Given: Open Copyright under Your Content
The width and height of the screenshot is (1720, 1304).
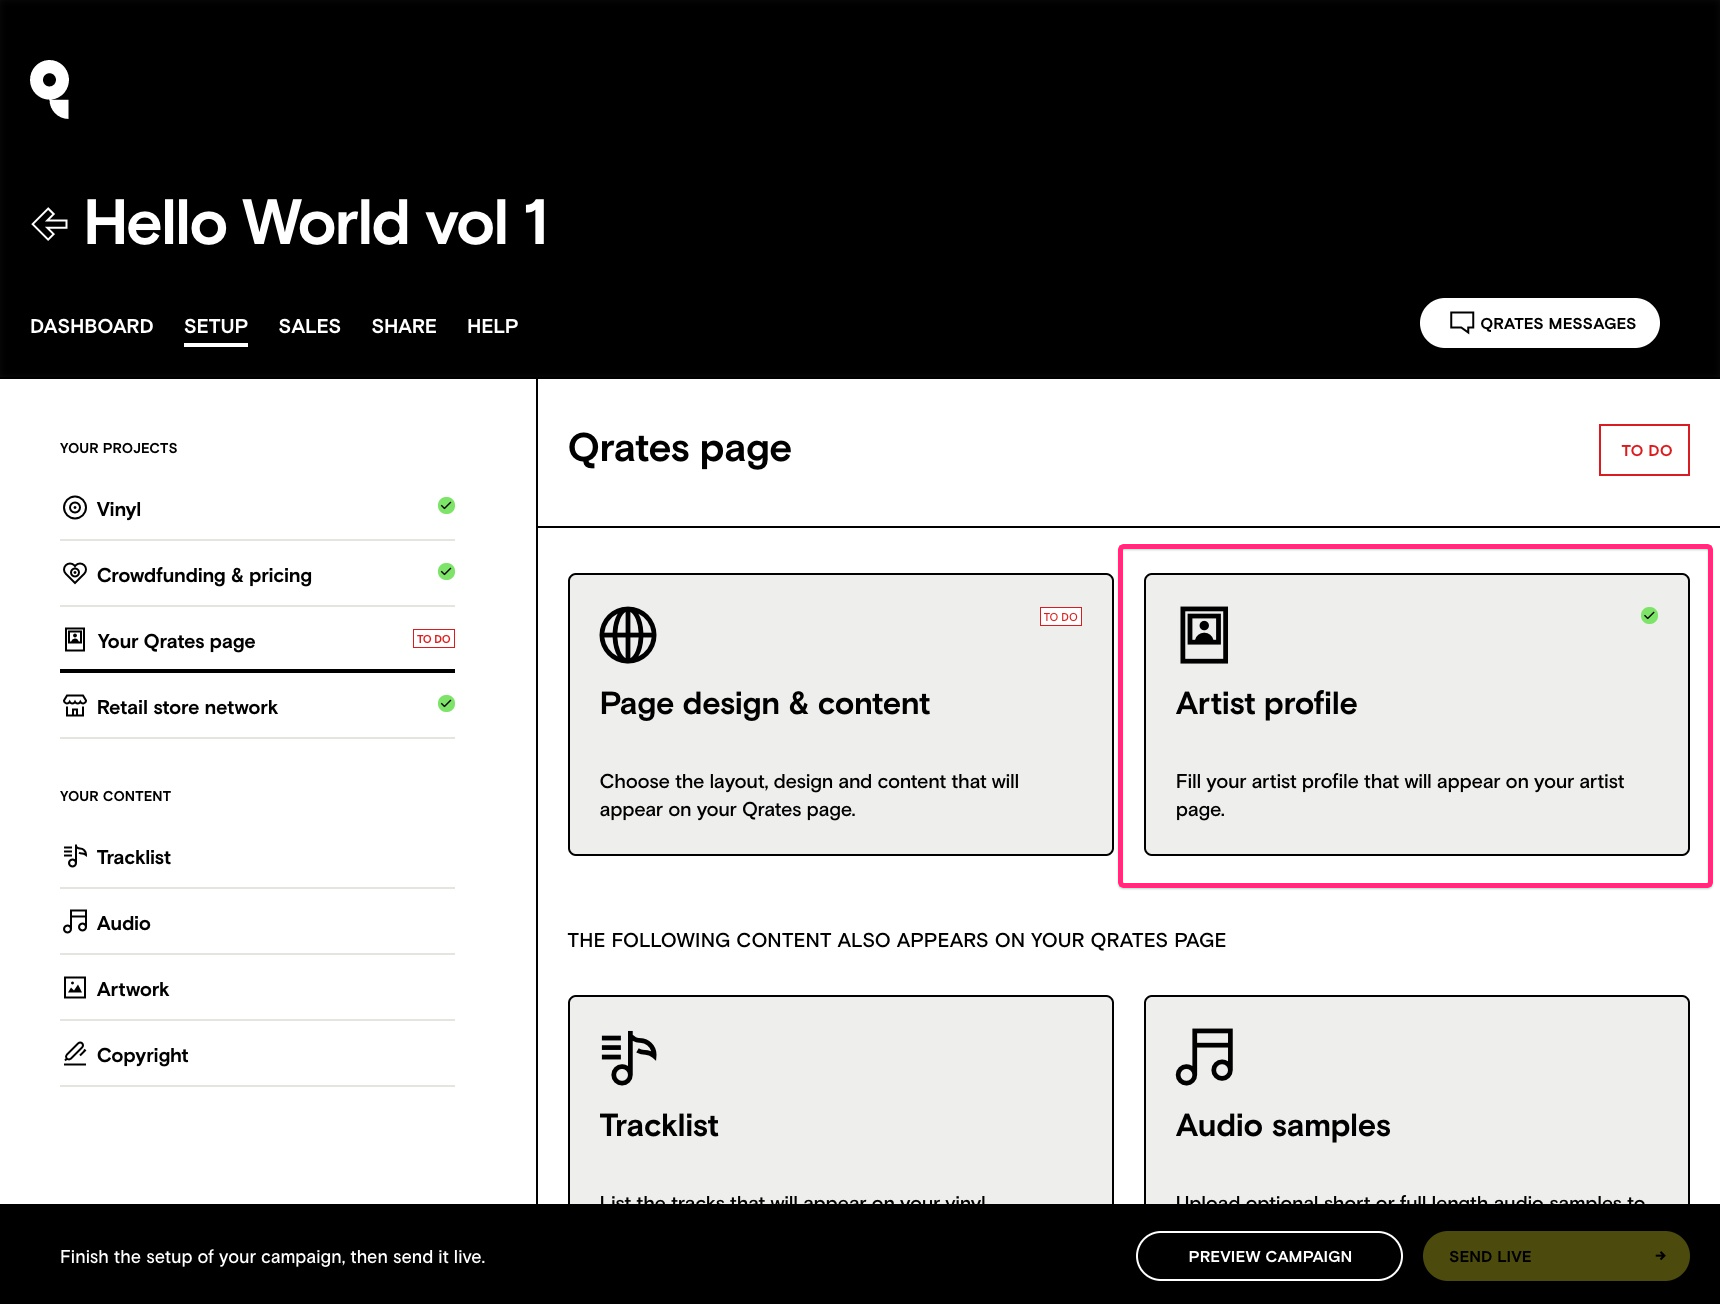Looking at the screenshot, I should 258,1054.
